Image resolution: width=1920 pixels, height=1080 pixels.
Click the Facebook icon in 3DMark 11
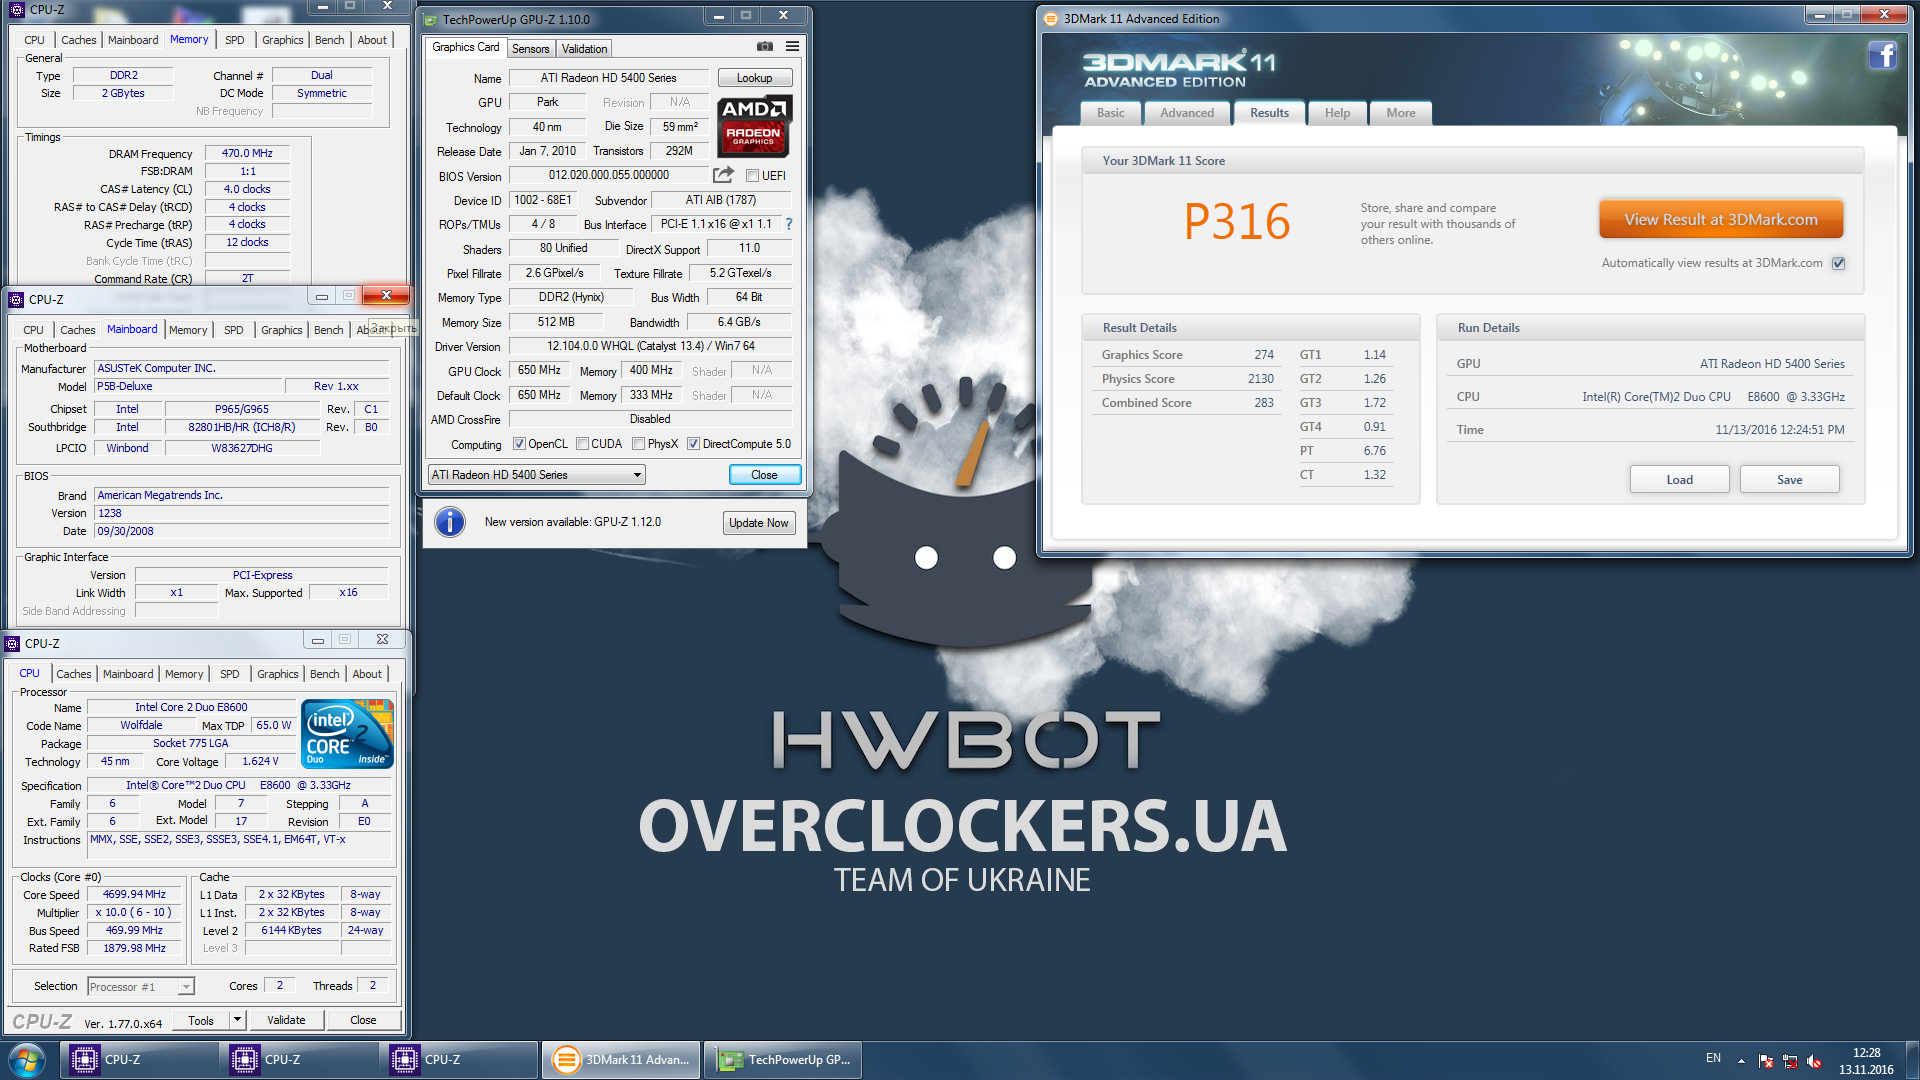1882,55
